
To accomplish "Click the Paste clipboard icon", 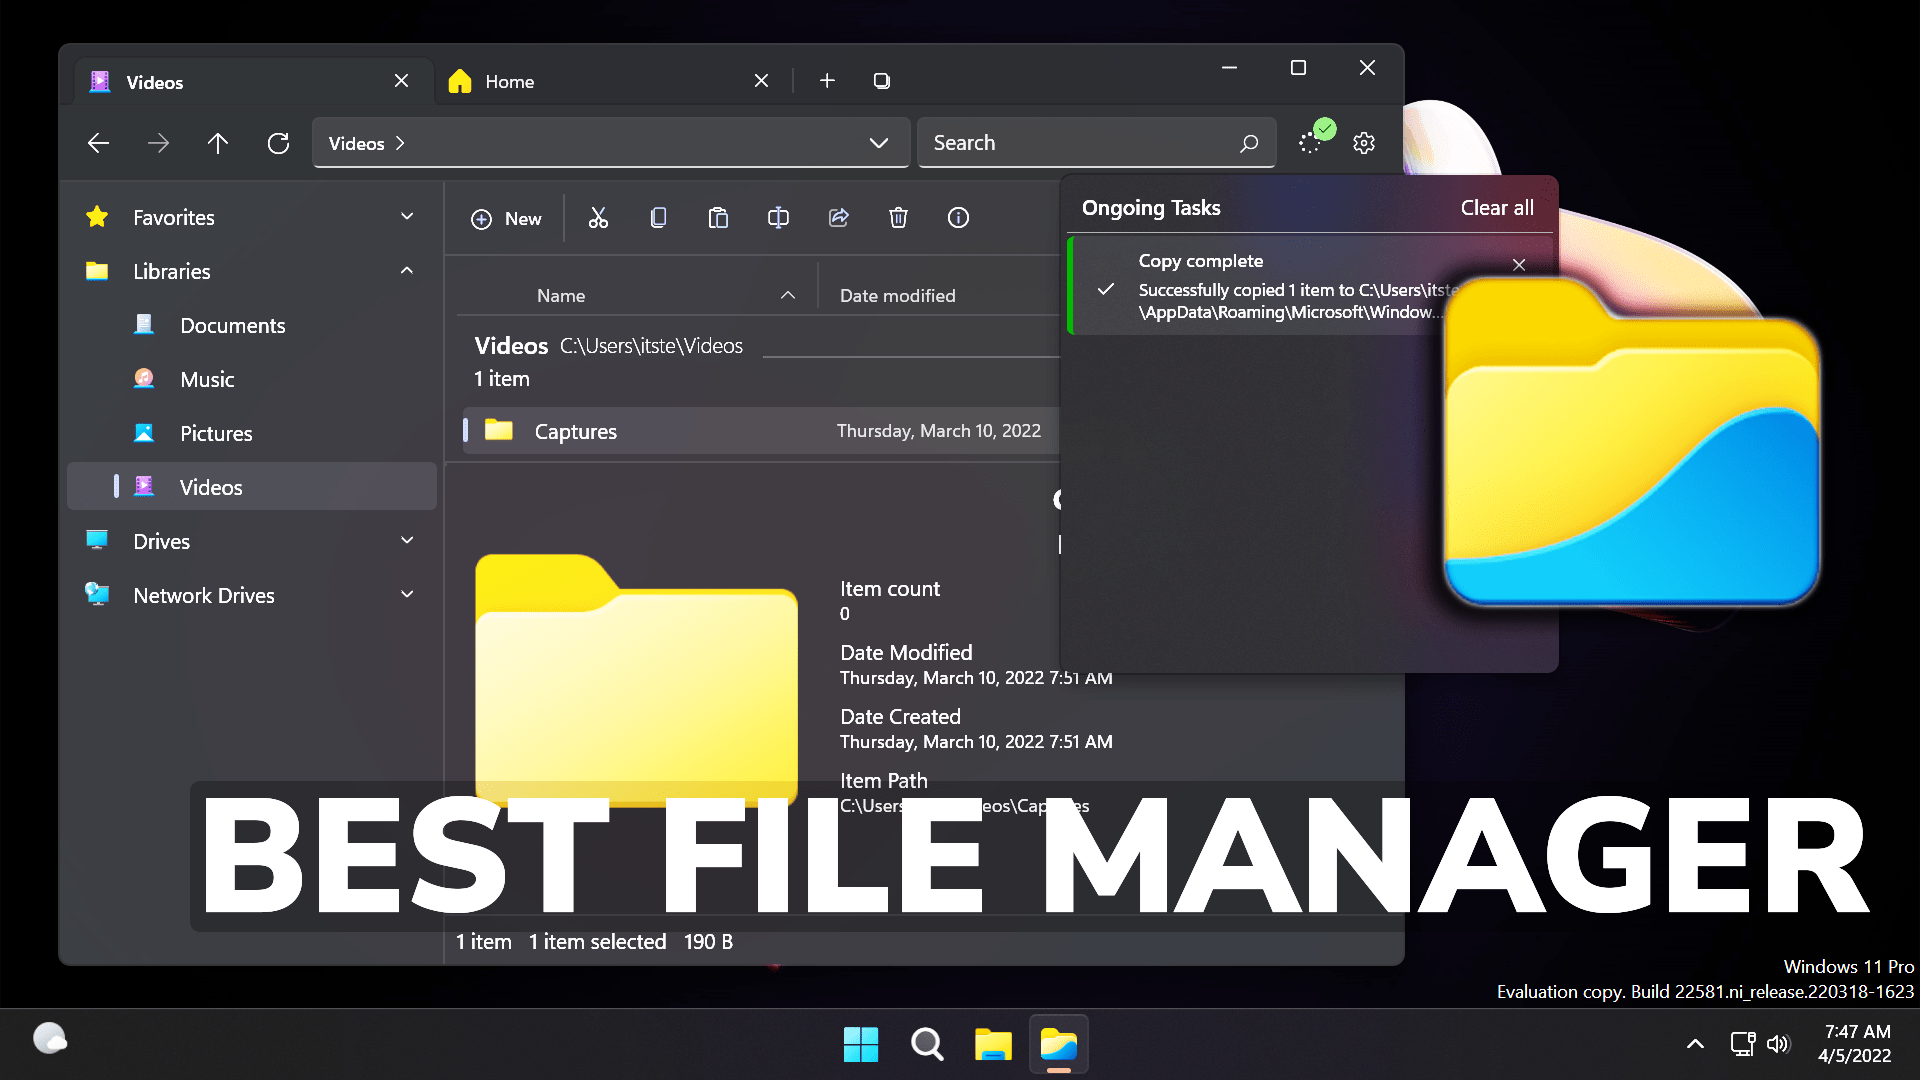I will pos(718,218).
